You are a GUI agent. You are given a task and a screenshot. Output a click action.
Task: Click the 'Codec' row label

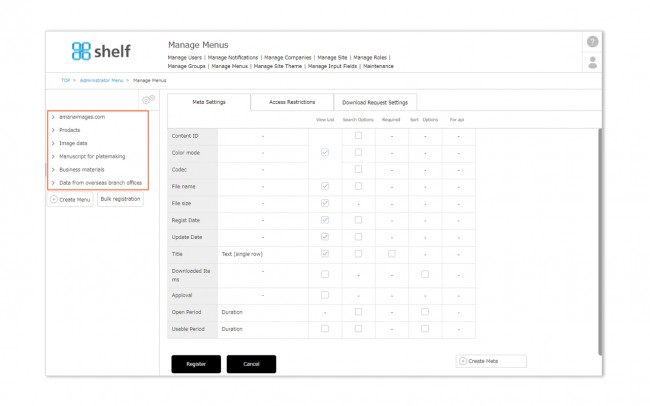click(179, 170)
